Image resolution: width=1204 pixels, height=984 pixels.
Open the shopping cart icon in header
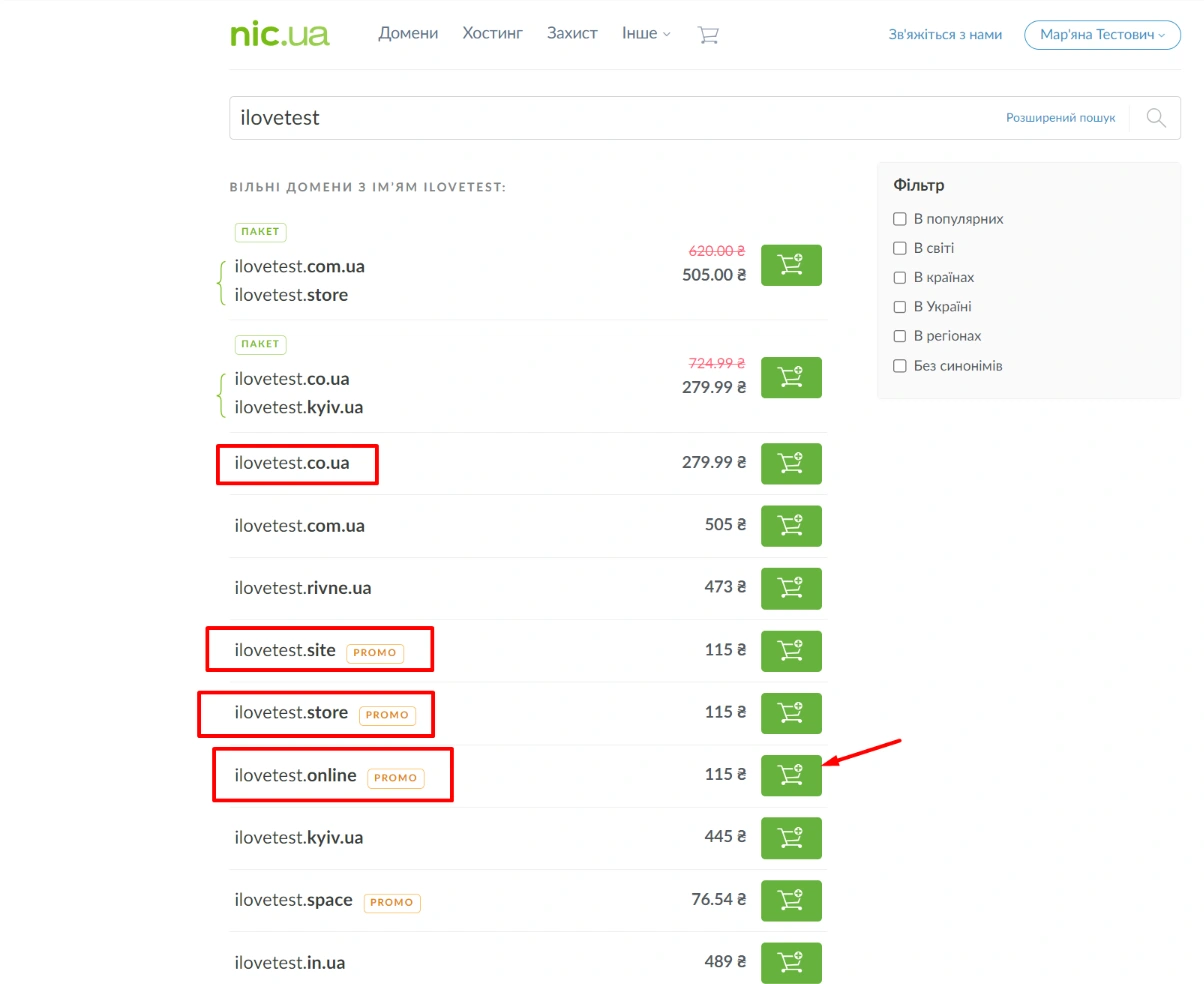(708, 34)
